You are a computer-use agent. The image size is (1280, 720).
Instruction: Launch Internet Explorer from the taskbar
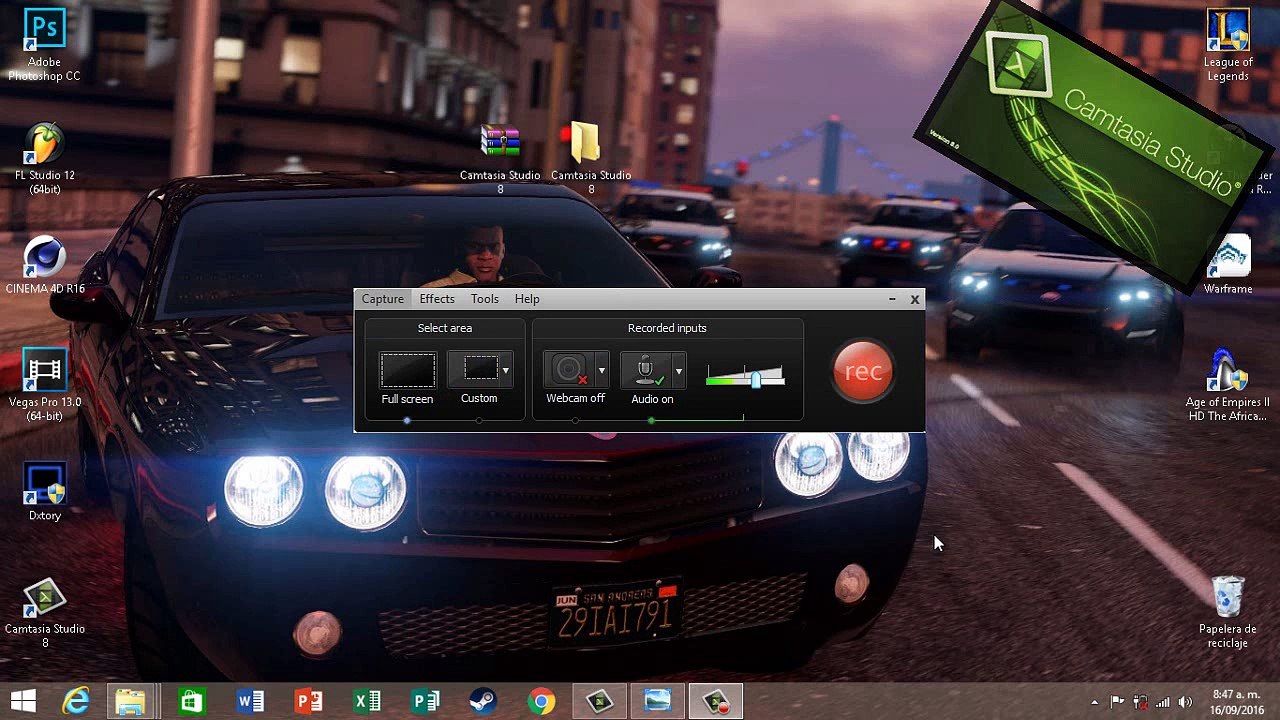pos(76,701)
